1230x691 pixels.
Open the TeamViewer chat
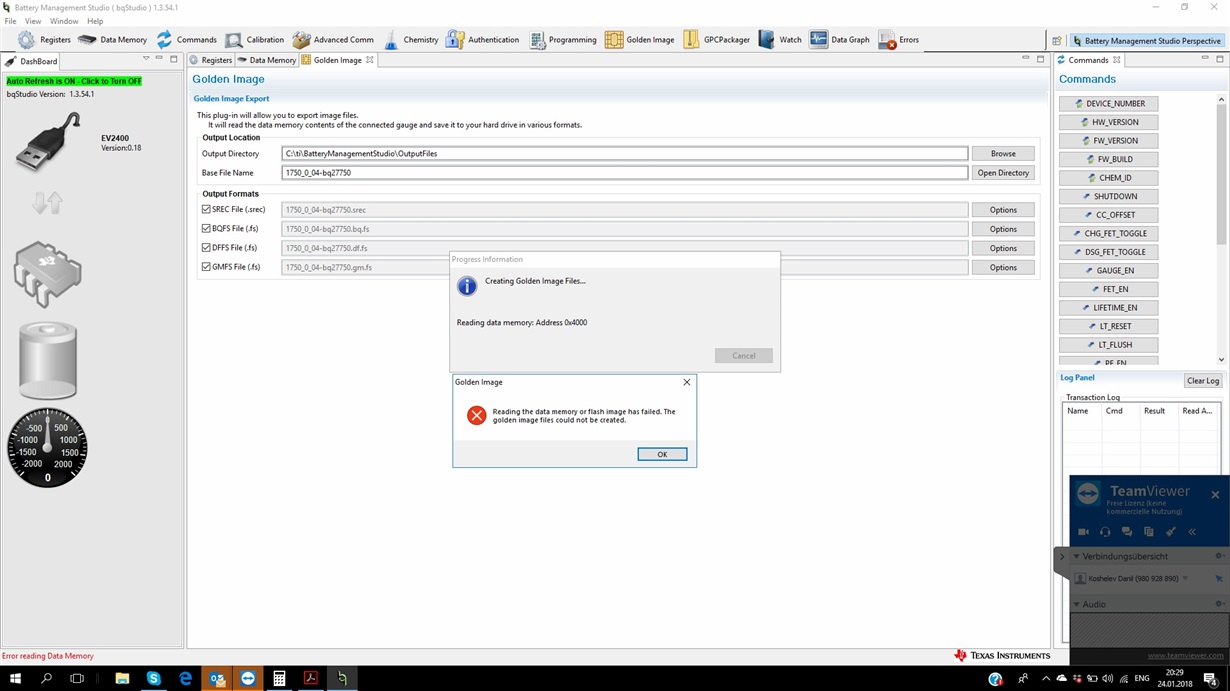click(x=1127, y=532)
